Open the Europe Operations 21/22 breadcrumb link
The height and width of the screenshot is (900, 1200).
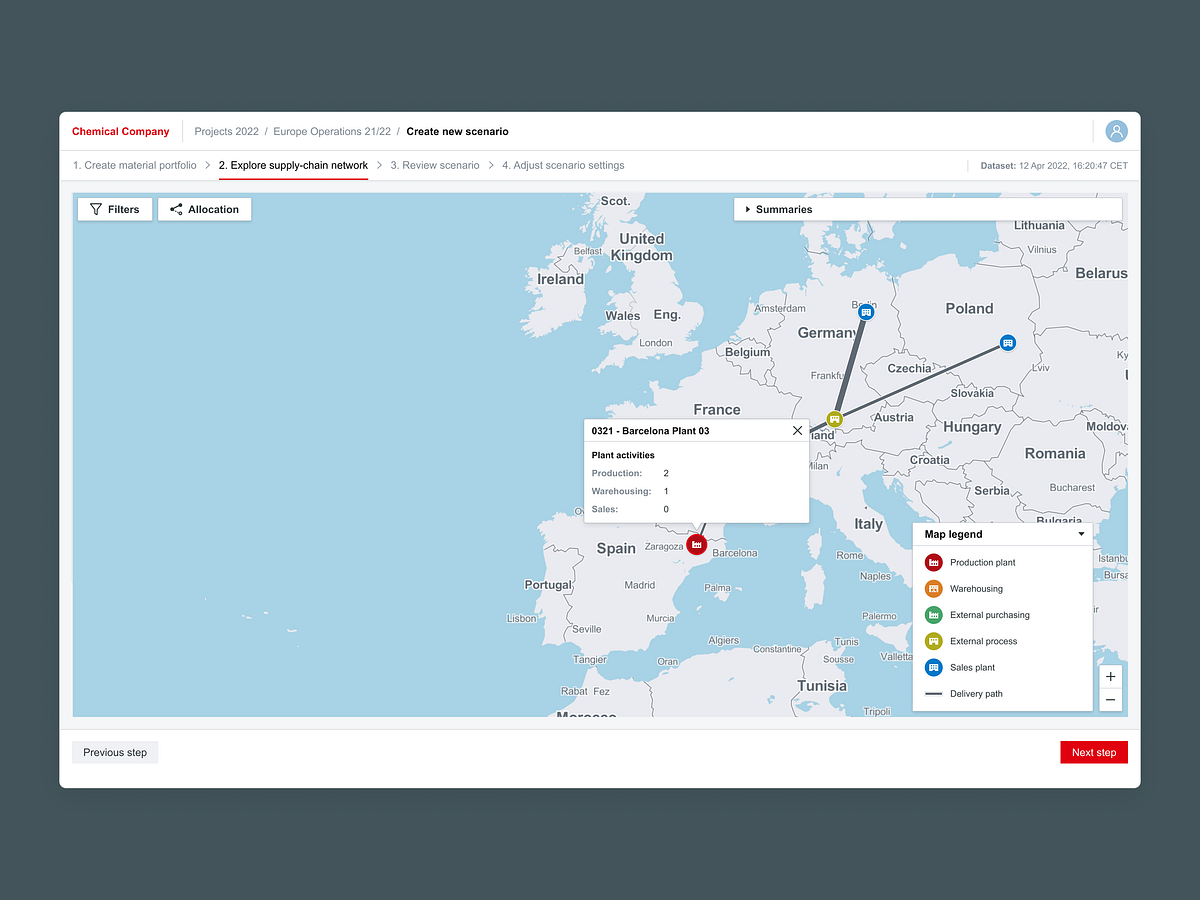(x=331, y=131)
